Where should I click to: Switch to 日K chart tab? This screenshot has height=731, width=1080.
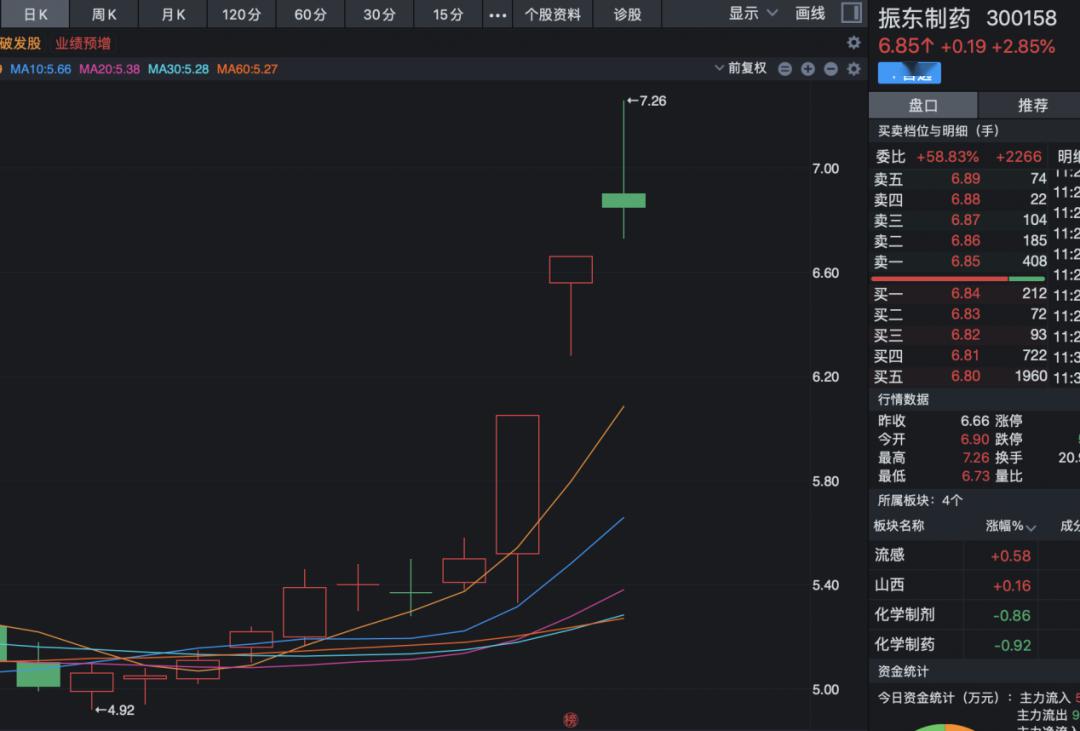click(x=35, y=14)
